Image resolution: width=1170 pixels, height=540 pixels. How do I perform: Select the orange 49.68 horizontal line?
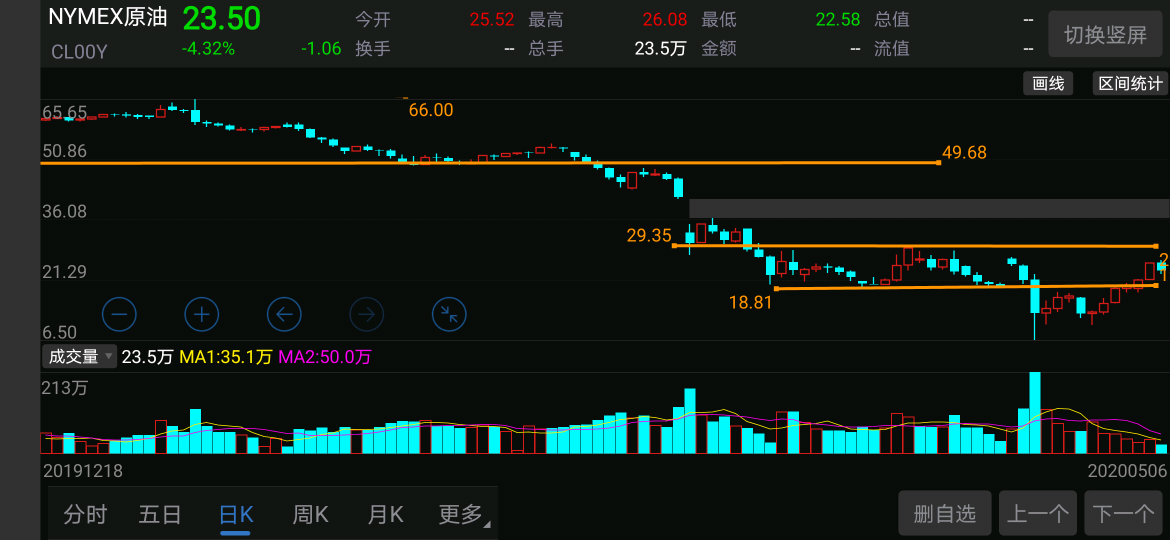pyautogui.click(x=490, y=163)
